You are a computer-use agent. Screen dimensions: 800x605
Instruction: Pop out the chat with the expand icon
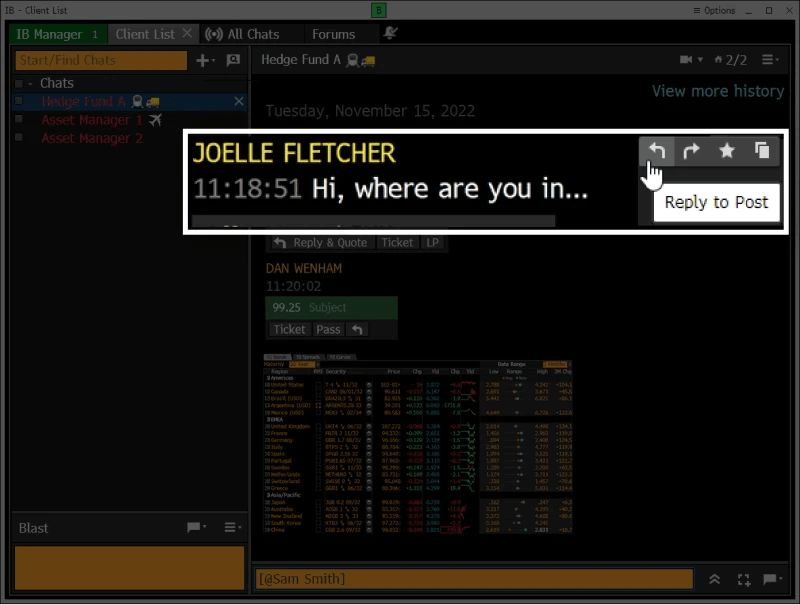[743, 579]
